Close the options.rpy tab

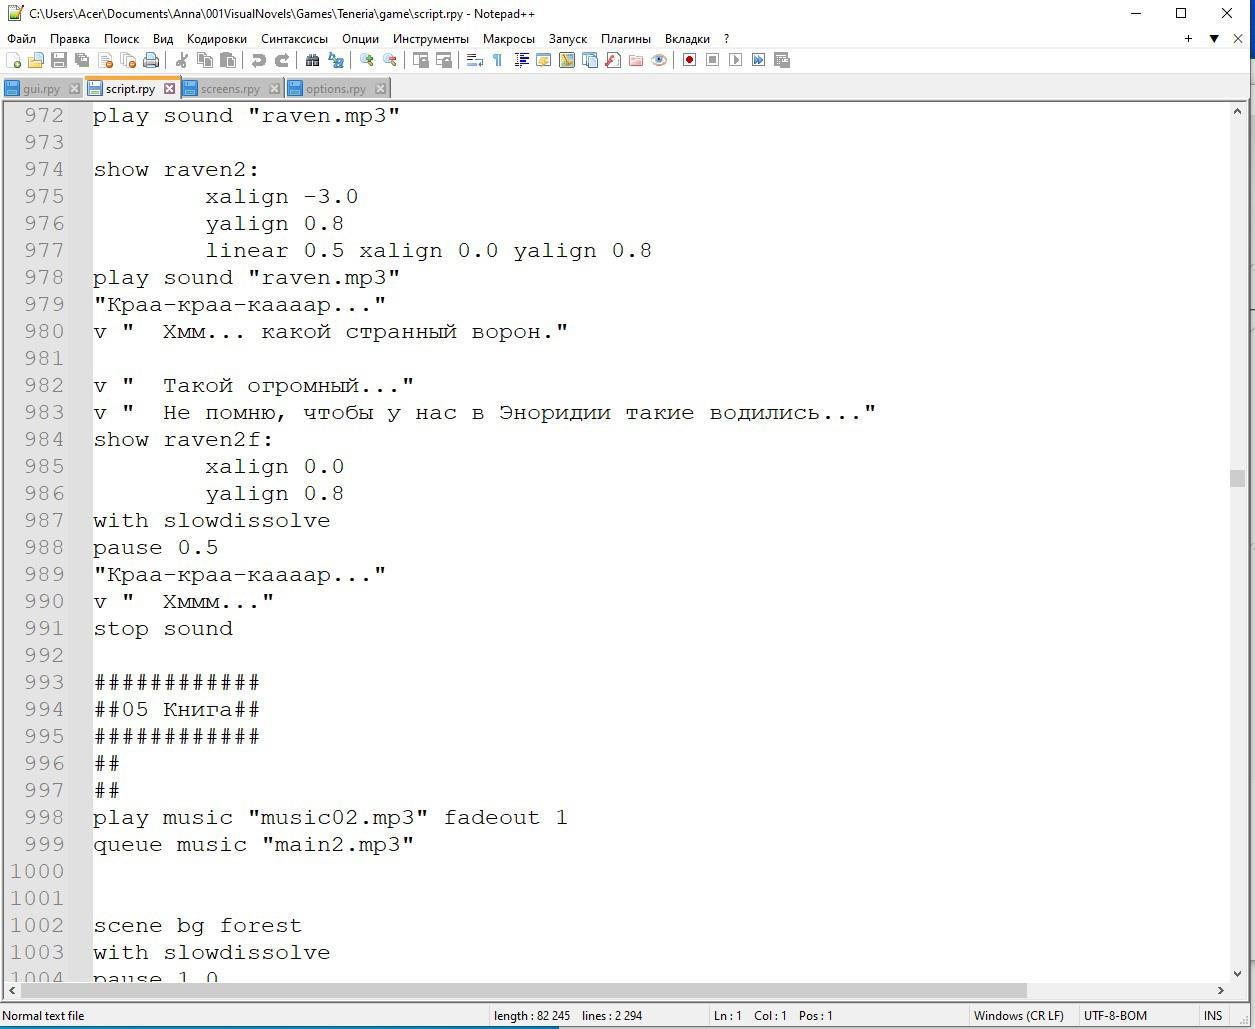click(x=380, y=89)
